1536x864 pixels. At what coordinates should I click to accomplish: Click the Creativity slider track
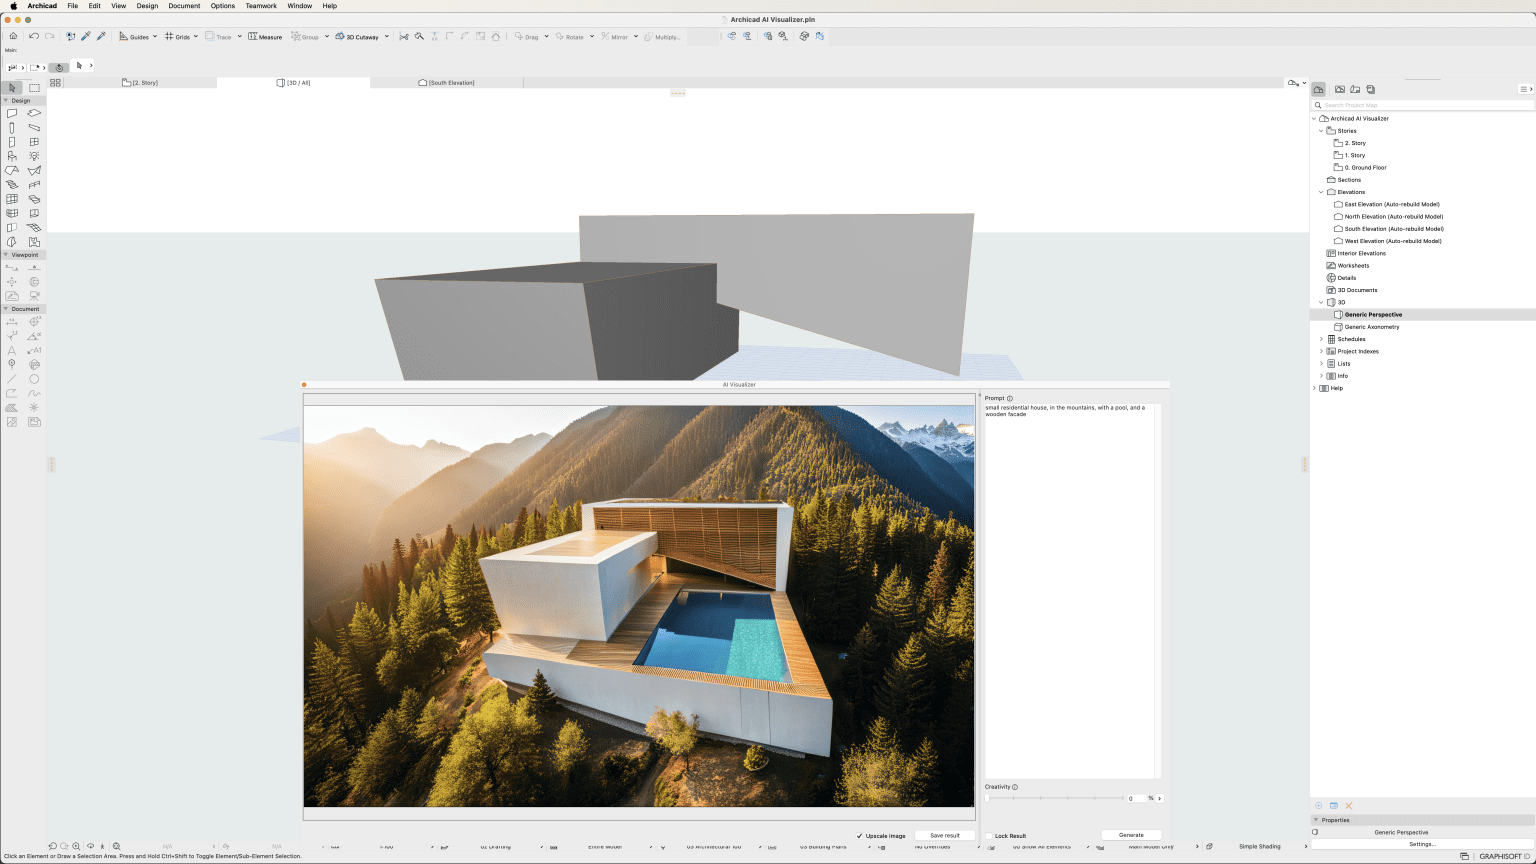tap(1055, 798)
